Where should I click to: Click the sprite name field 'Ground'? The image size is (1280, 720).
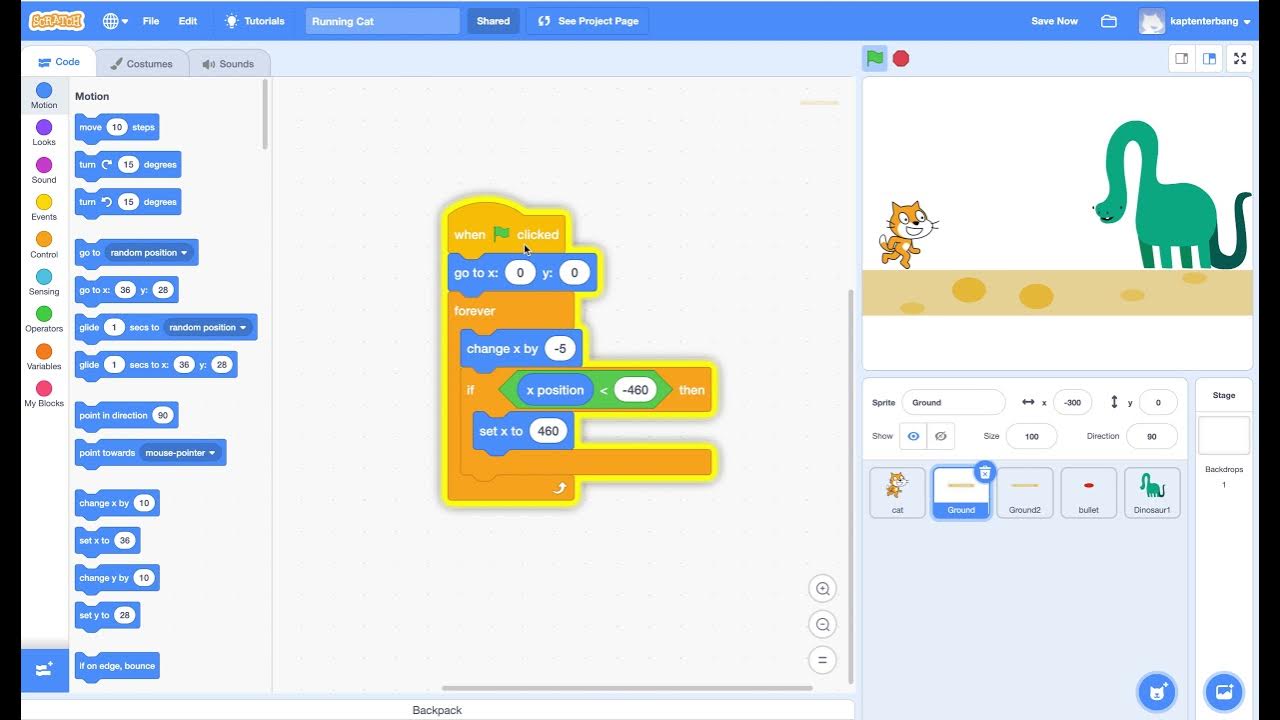(x=953, y=402)
